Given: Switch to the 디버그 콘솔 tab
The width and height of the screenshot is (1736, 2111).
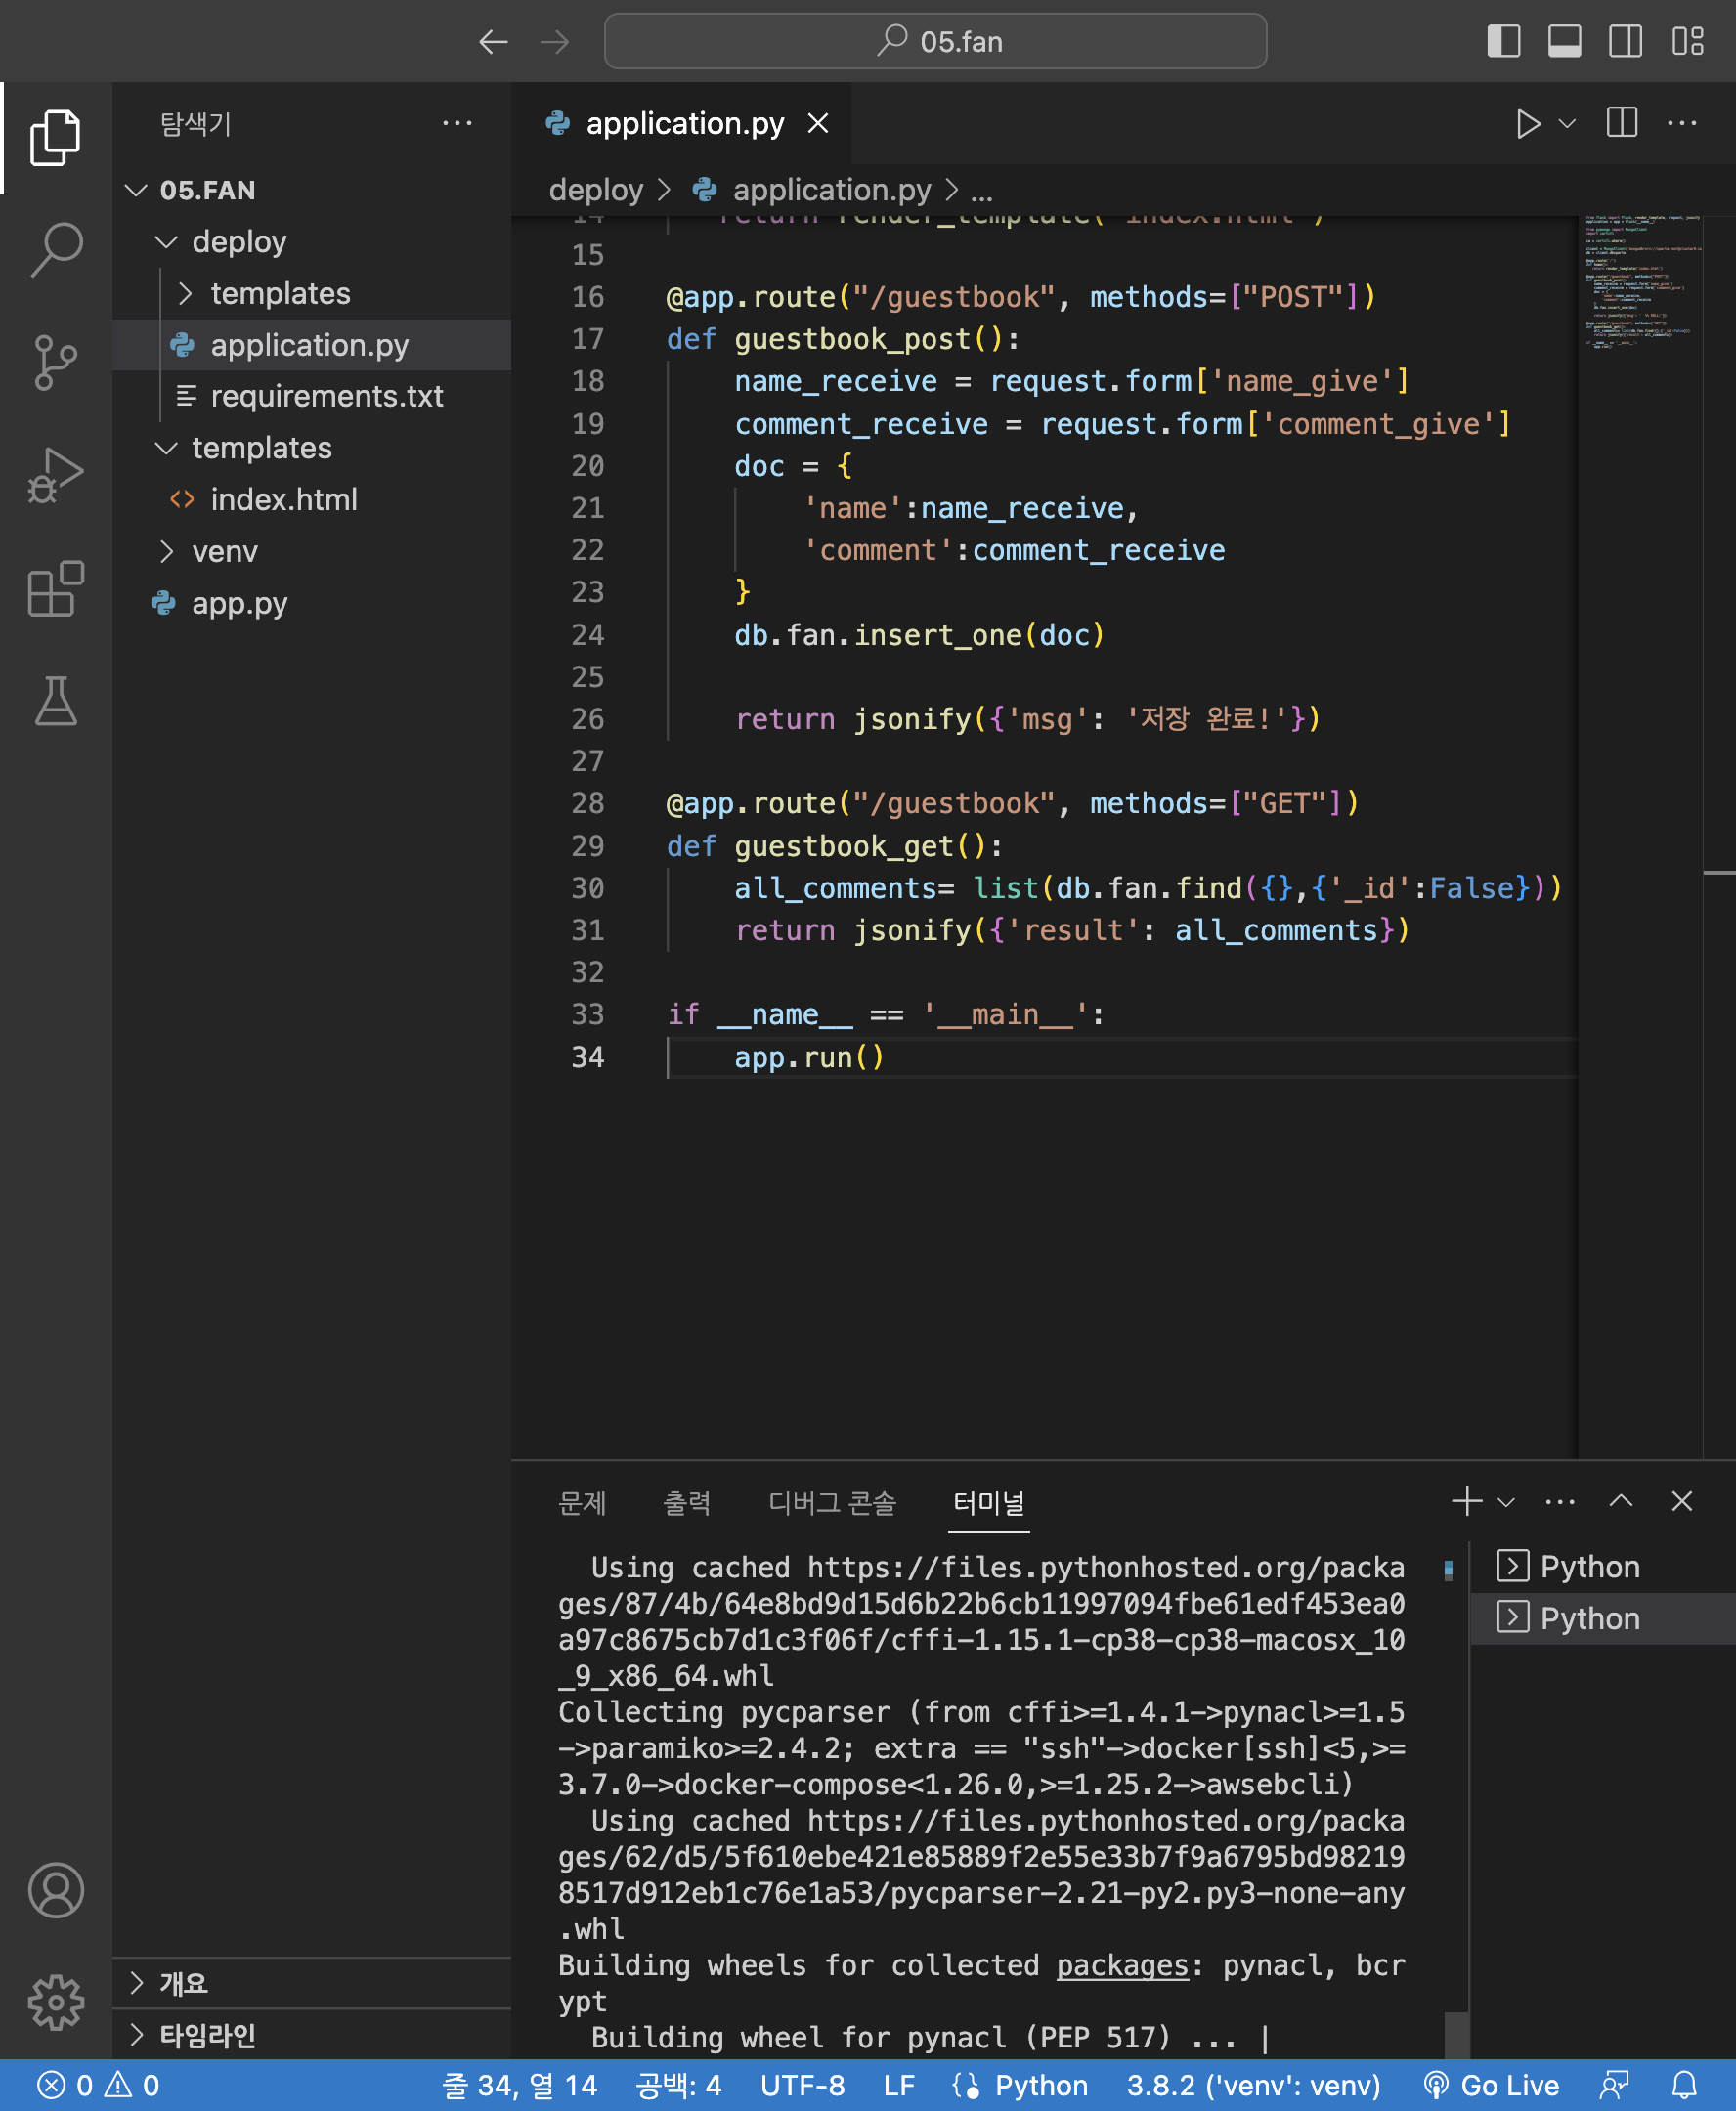Looking at the screenshot, I should click(x=832, y=1502).
